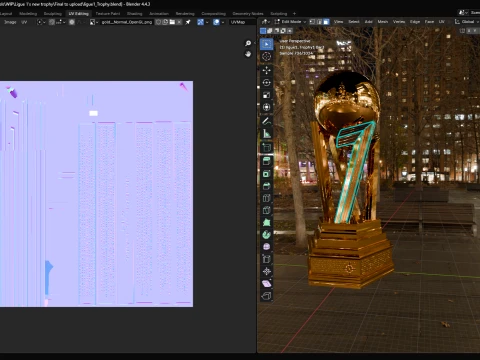
Task: Set selection mode to new selection
Action: 263,31
